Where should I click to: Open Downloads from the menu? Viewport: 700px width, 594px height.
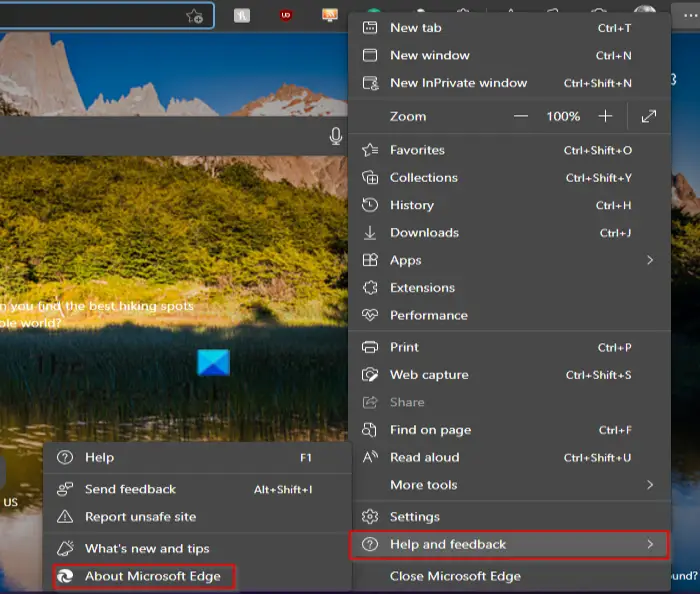[x=509, y=233]
